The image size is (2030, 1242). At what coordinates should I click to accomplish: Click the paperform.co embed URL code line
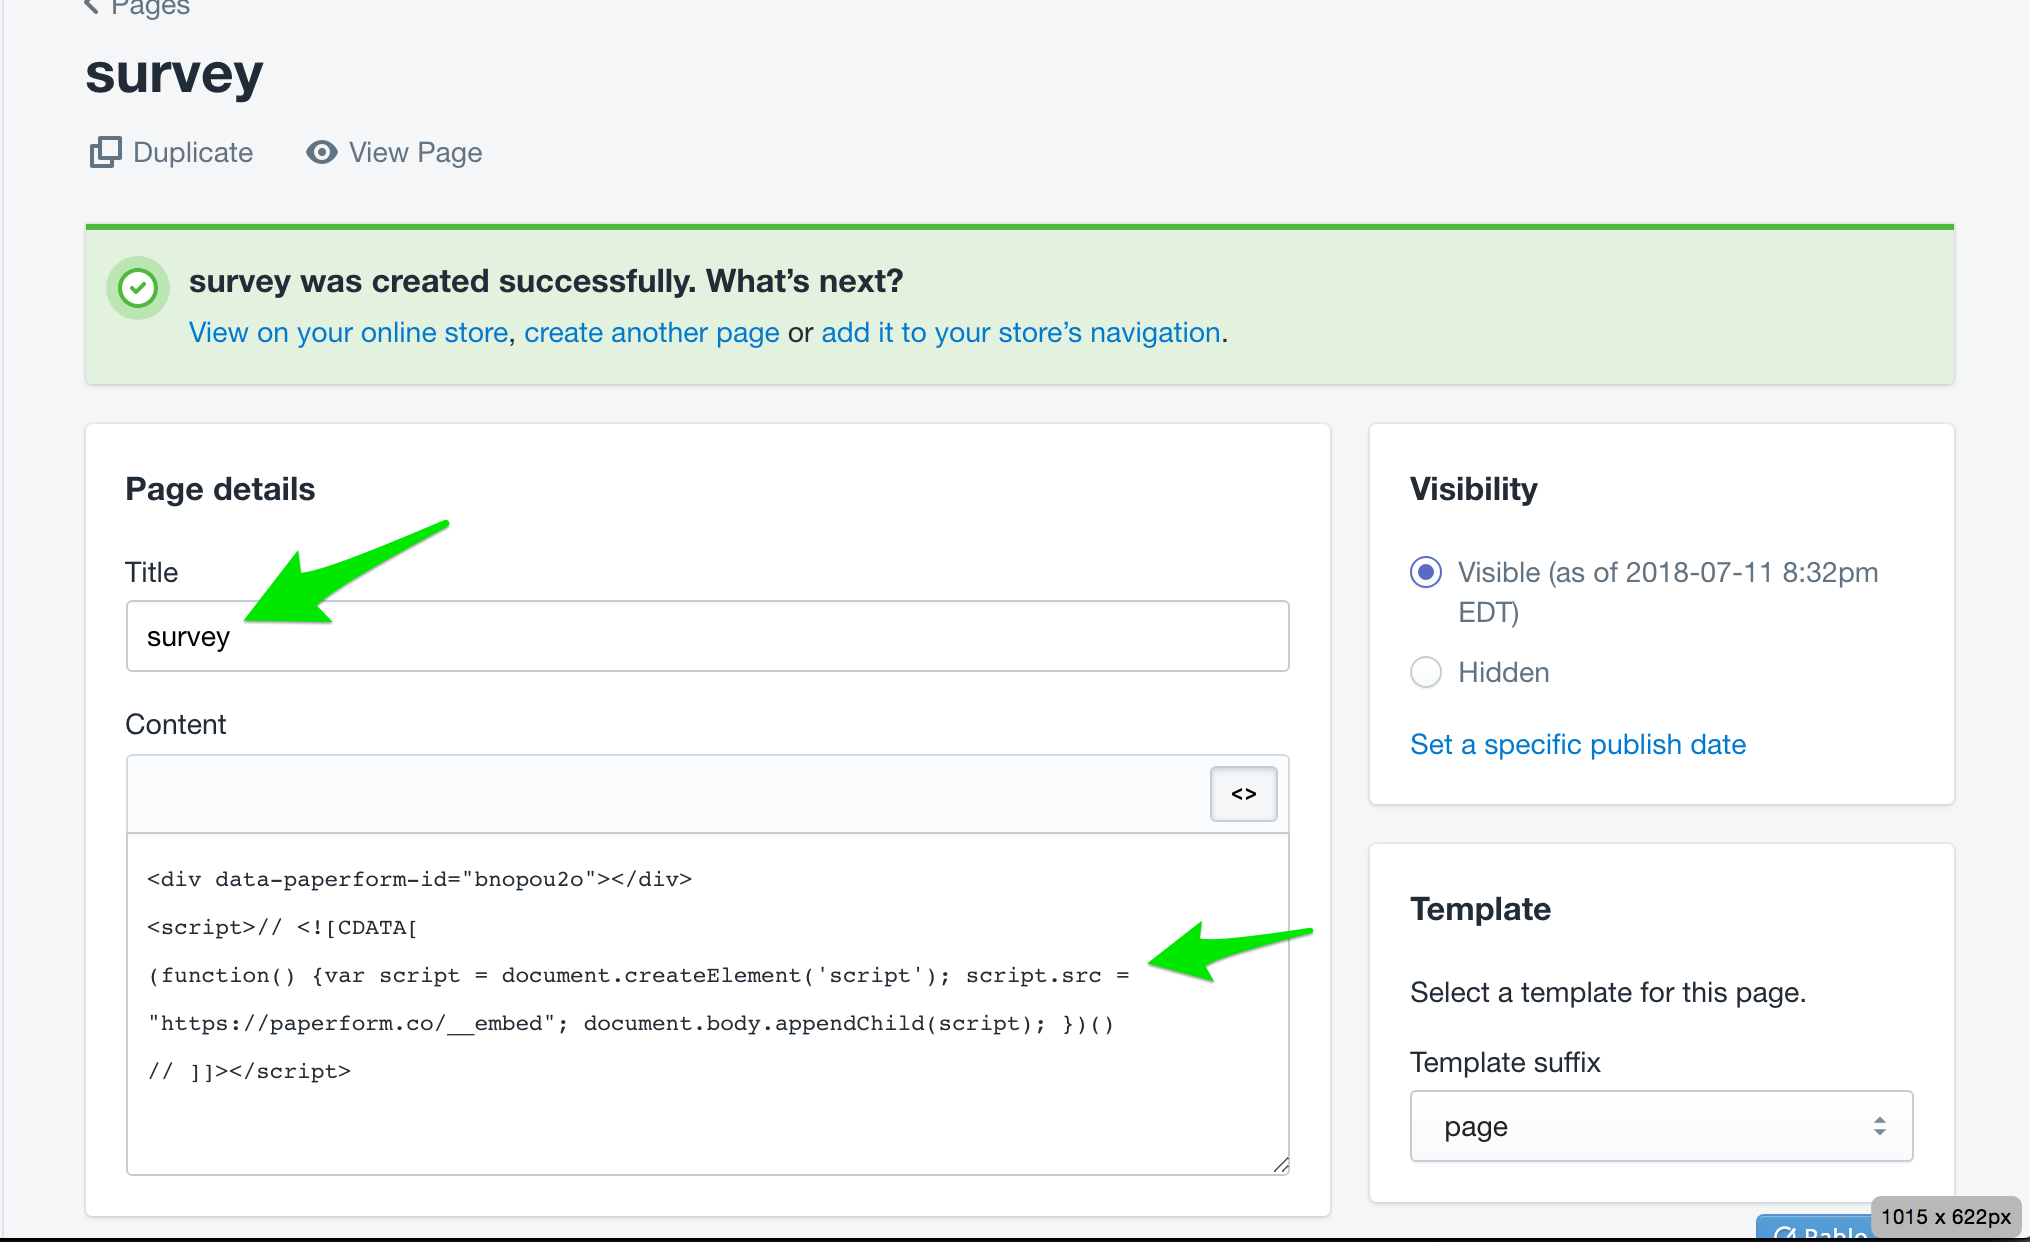pyautogui.click(x=631, y=1023)
